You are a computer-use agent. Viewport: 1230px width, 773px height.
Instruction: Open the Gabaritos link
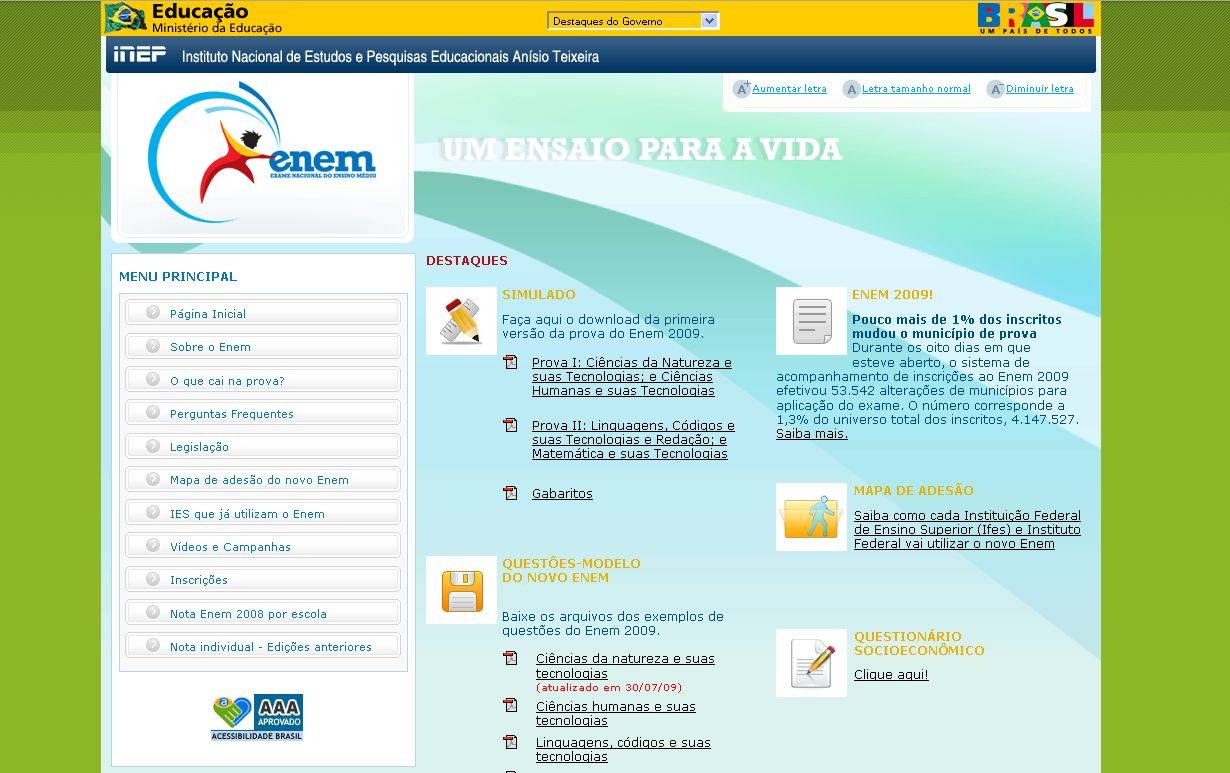[562, 494]
